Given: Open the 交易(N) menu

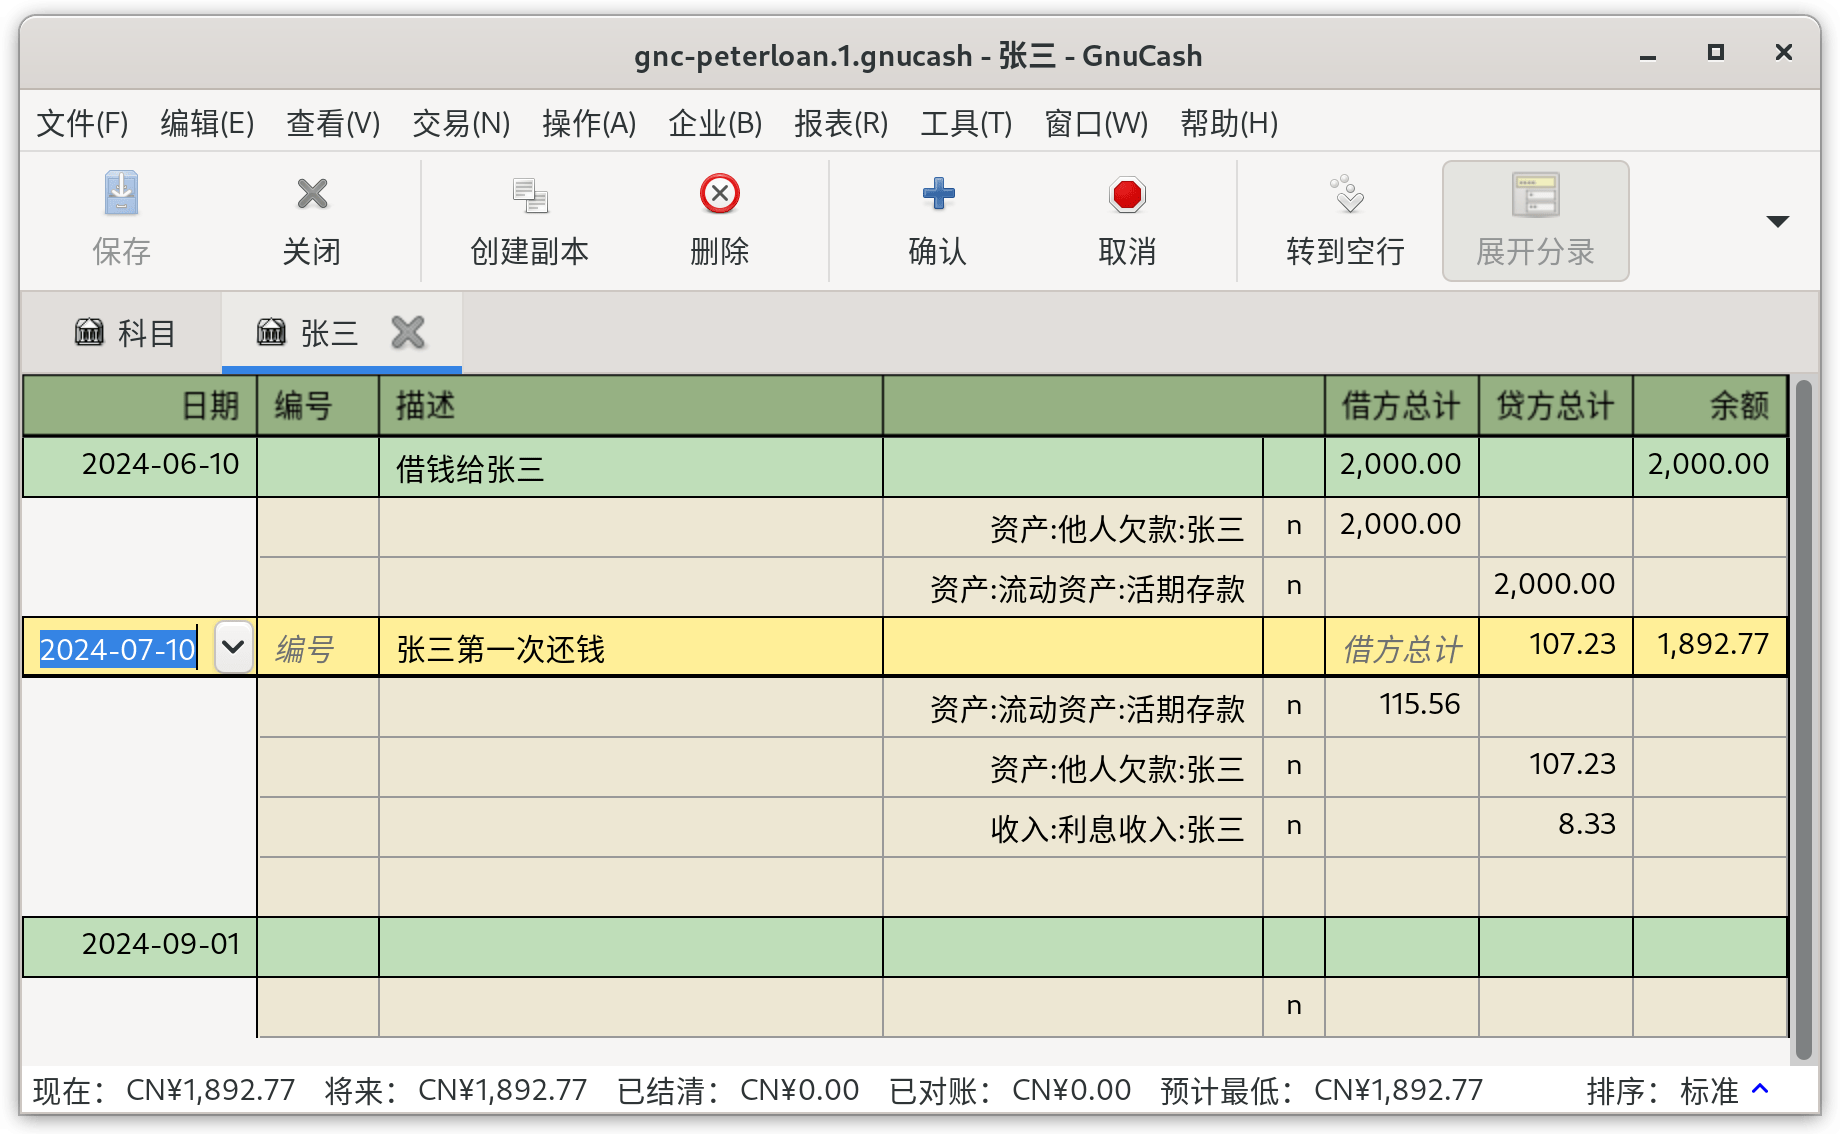Looking at the screenshot, I should 461,123.
